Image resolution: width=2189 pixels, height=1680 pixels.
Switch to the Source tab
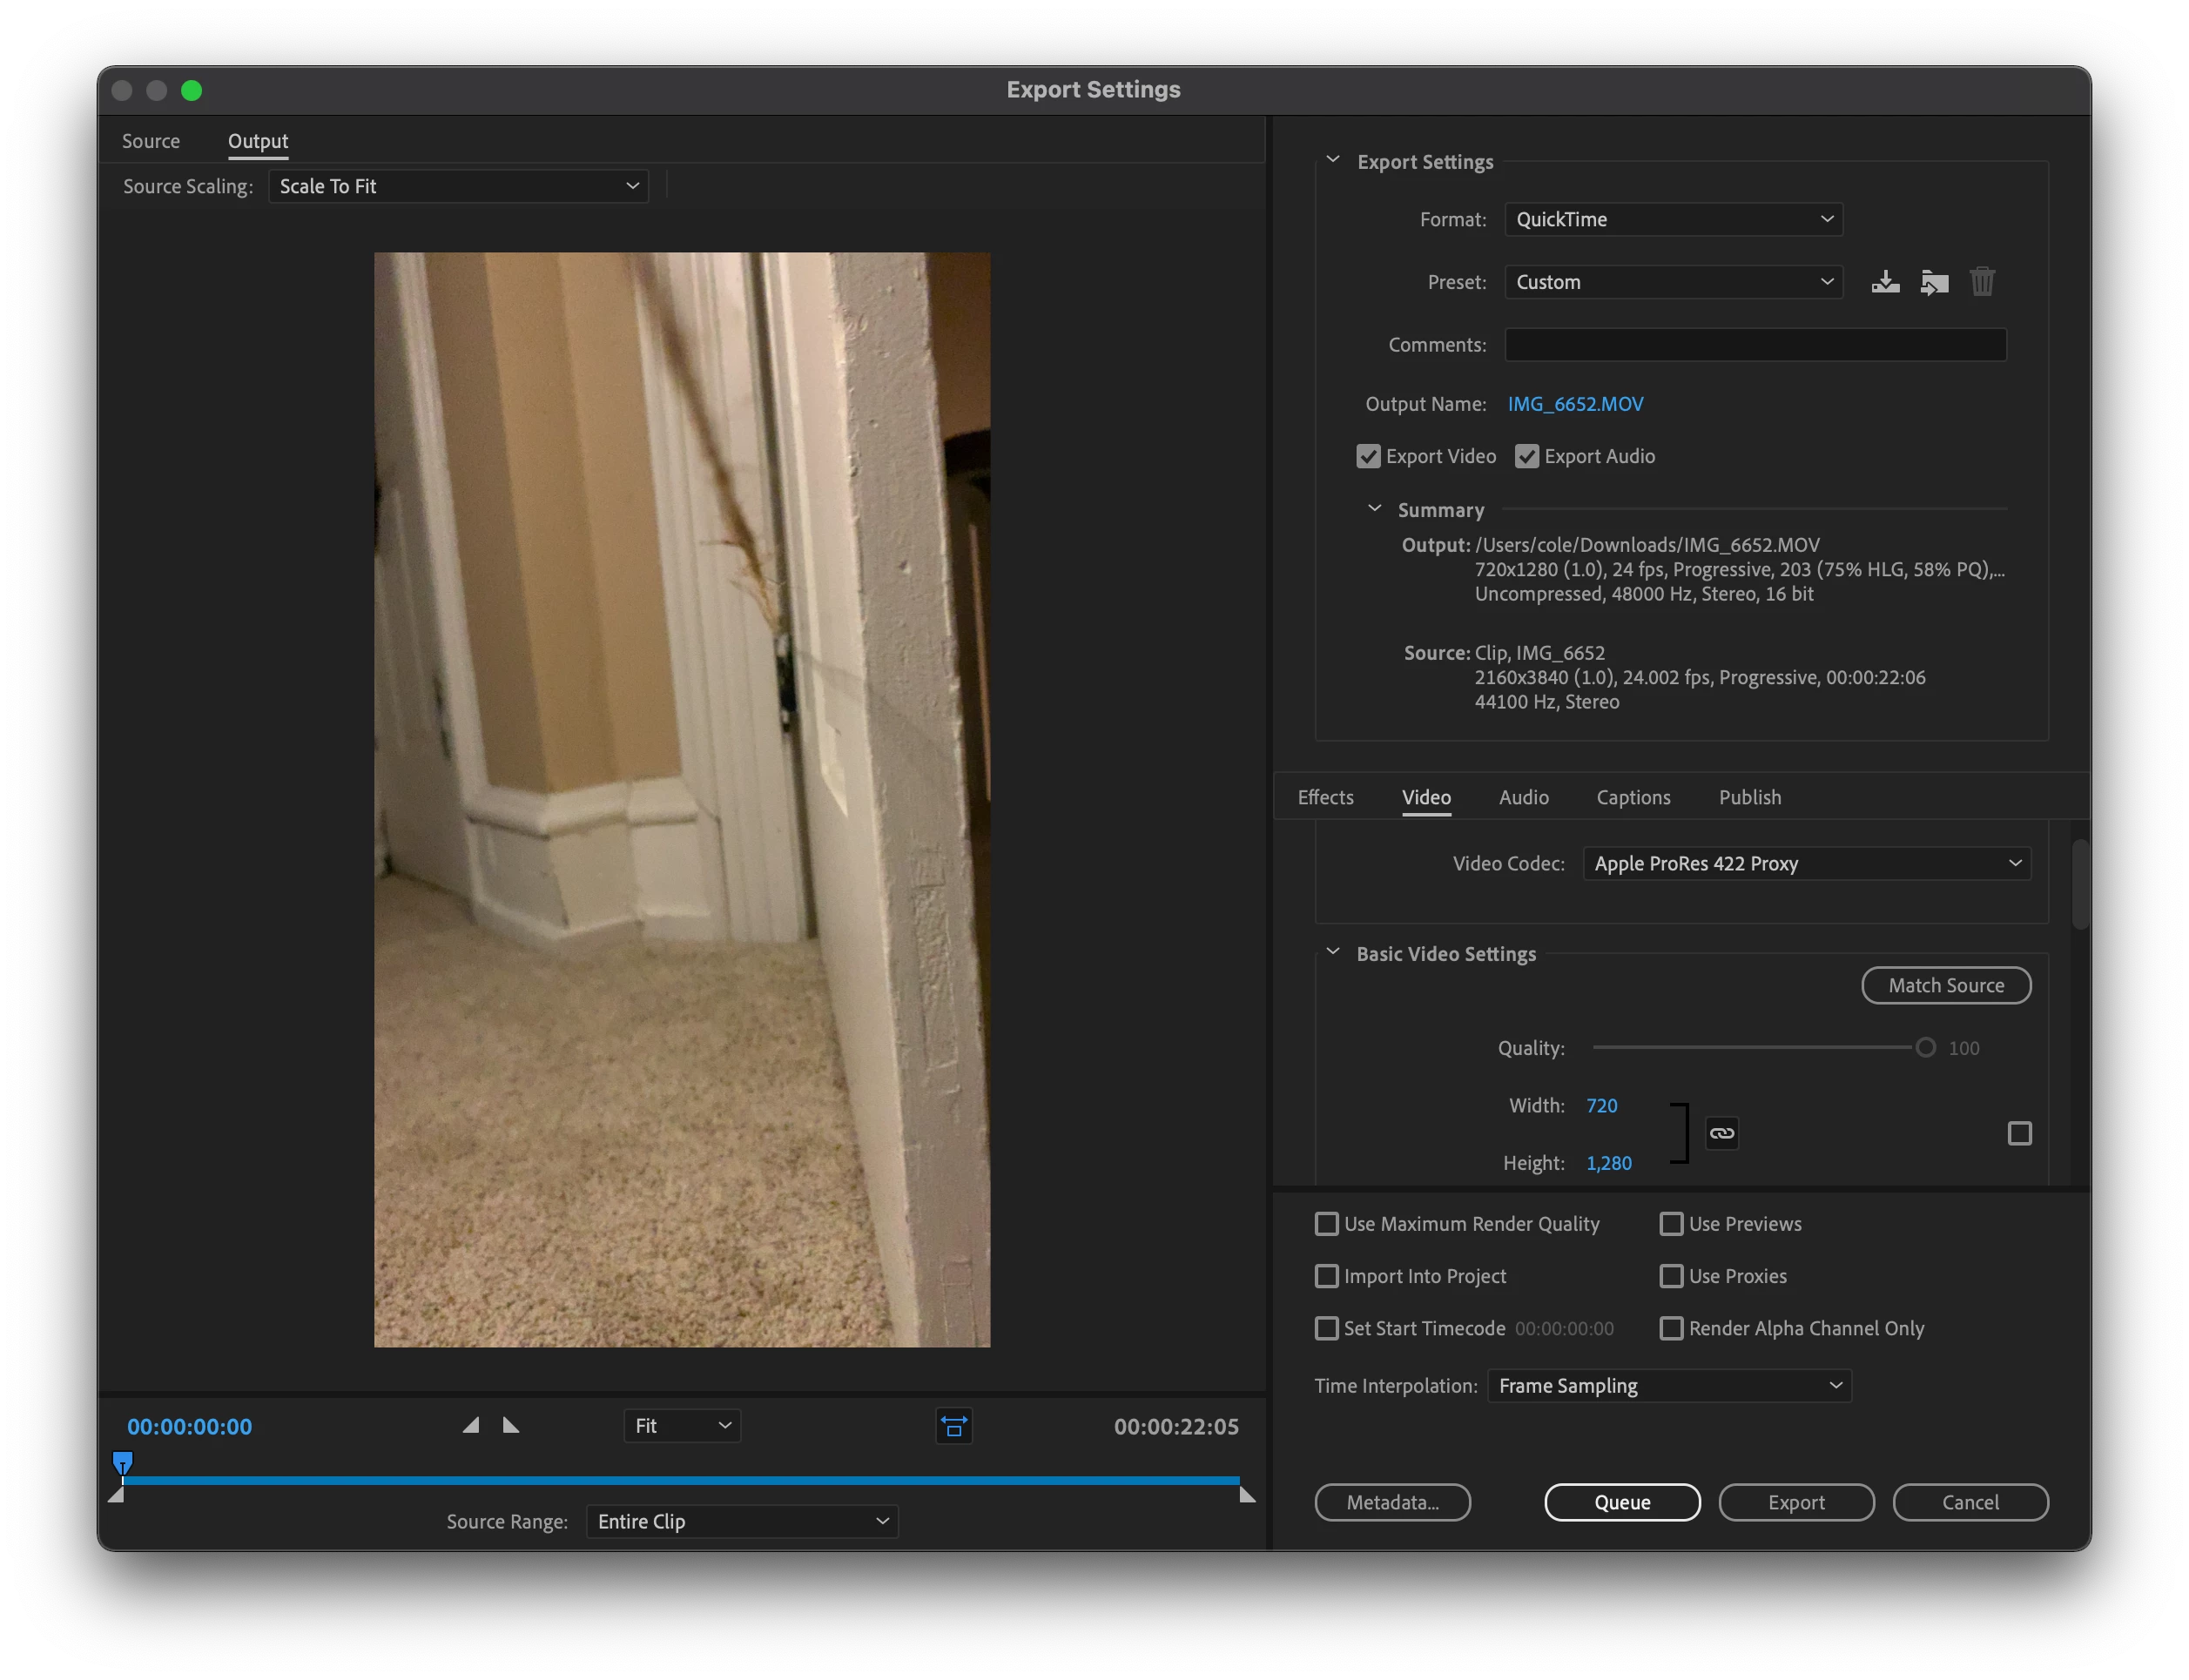tap(151, 141)
